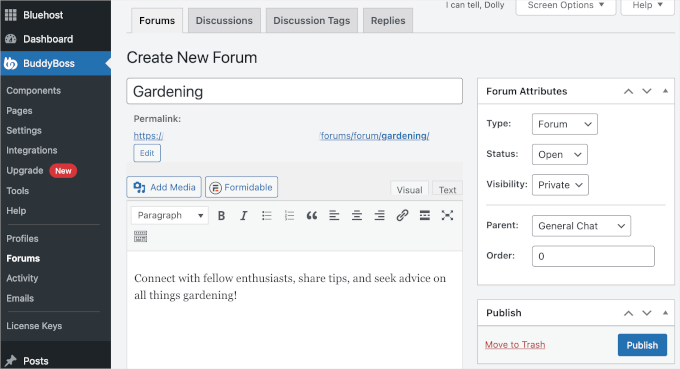The width and height of the screenshot is (680, 369).
Task: Open the sidebar Help item
Action: (x=16, y=211)
